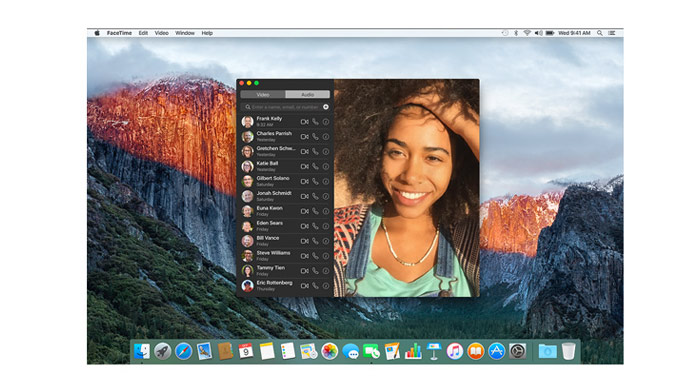Call Eden Sears with phone icon
Image resolution: width=700 pixels, height=383 pixels.
315,226
